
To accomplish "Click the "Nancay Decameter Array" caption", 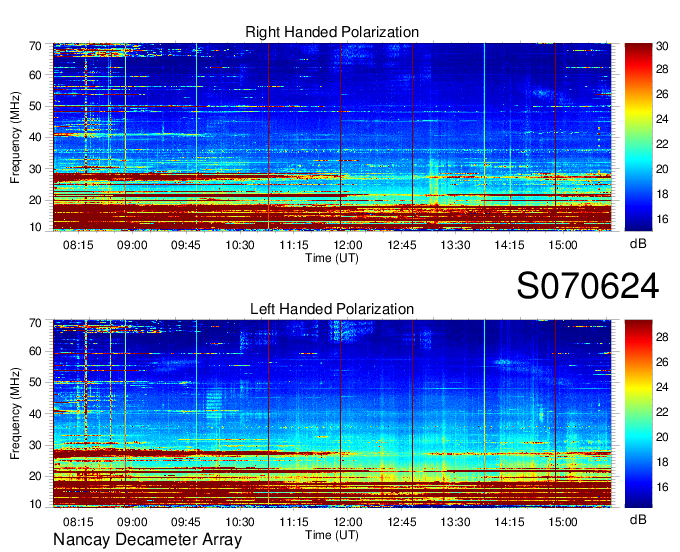I will pos(147,540).
